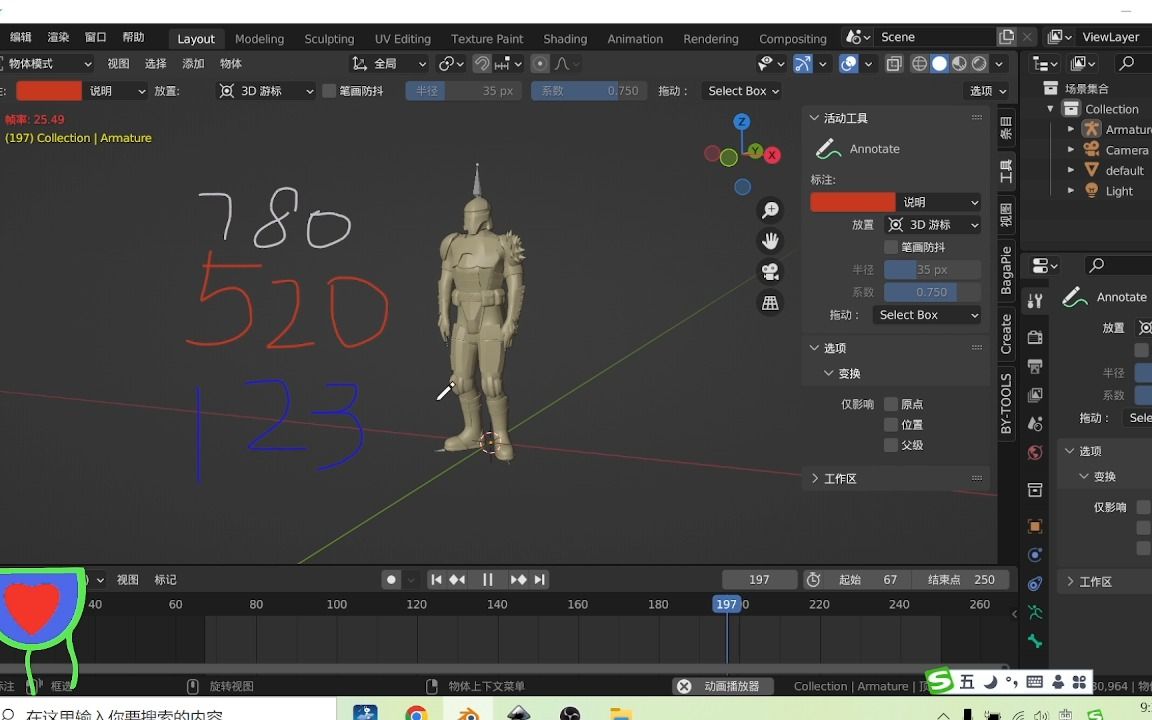
Task: Click the camera view icon in the viewport sidebar
Action: point(770,271)
